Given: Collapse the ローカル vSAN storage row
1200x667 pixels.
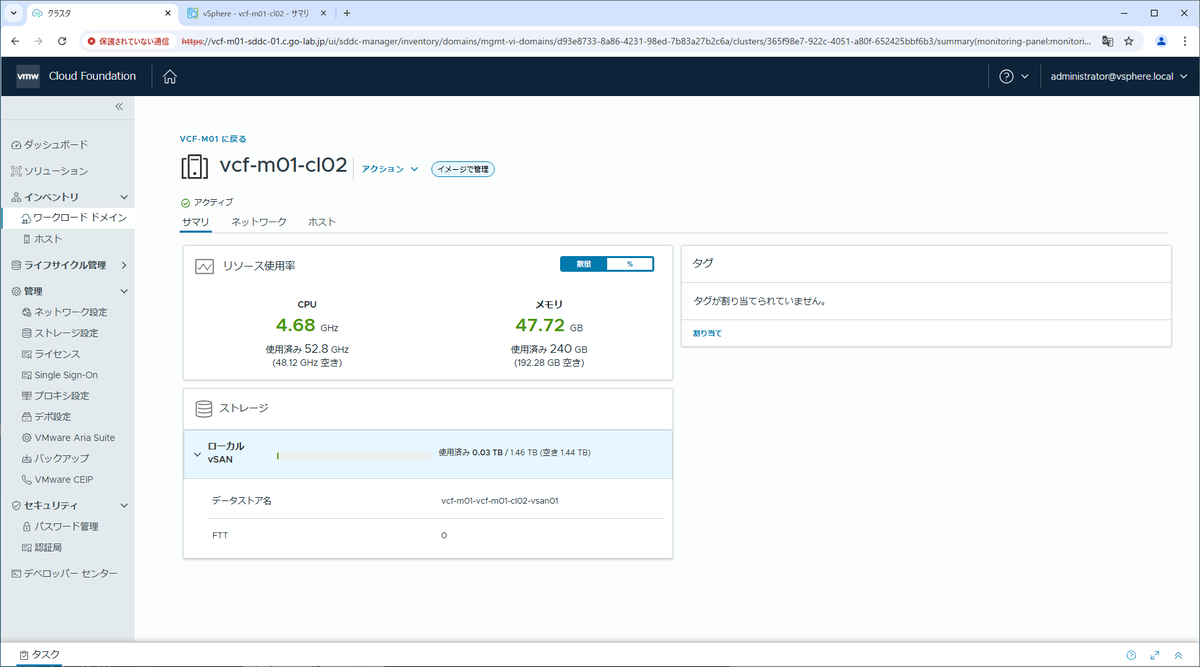Looking at the screenshot, I should 197,453.
